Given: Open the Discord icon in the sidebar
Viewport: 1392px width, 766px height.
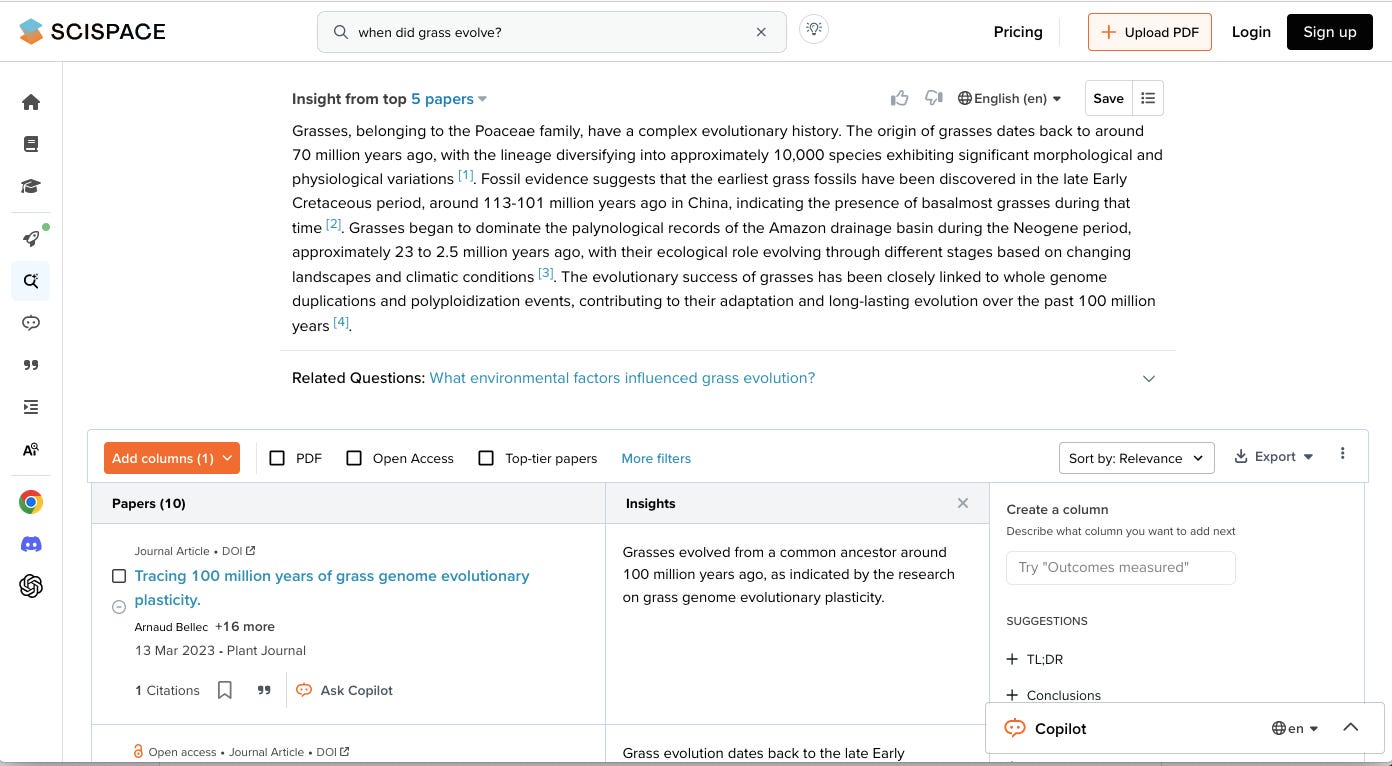Looking at the screenshot, I should (31, 544).
